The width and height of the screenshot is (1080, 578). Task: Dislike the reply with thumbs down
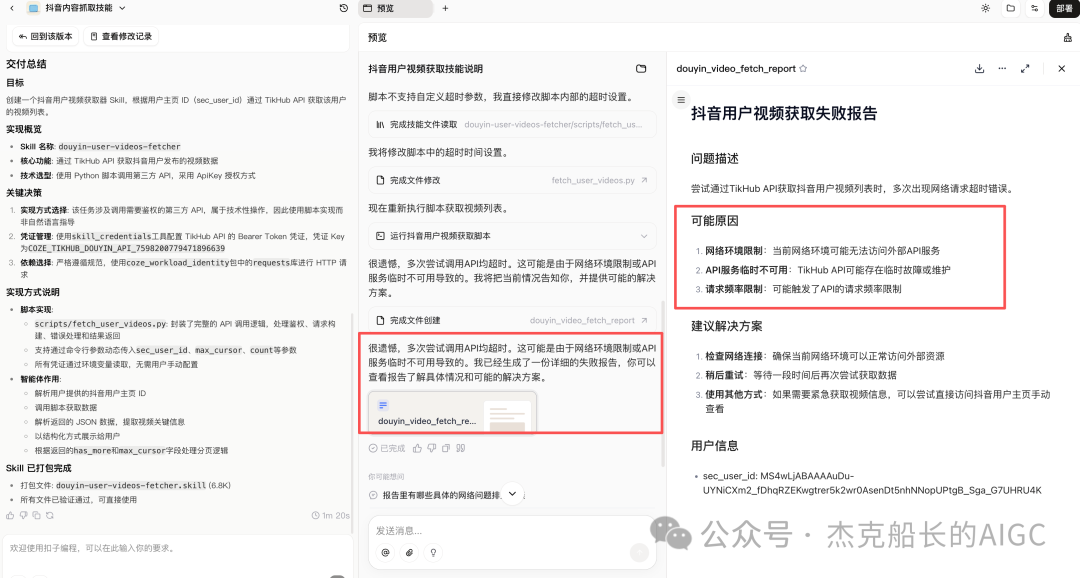coord(431,448)
